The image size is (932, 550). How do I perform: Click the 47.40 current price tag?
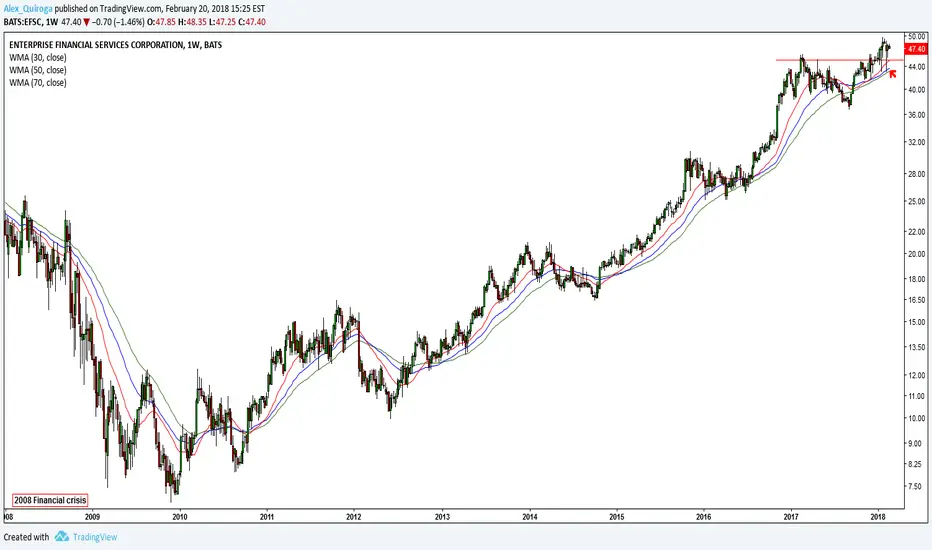point(917,49)
